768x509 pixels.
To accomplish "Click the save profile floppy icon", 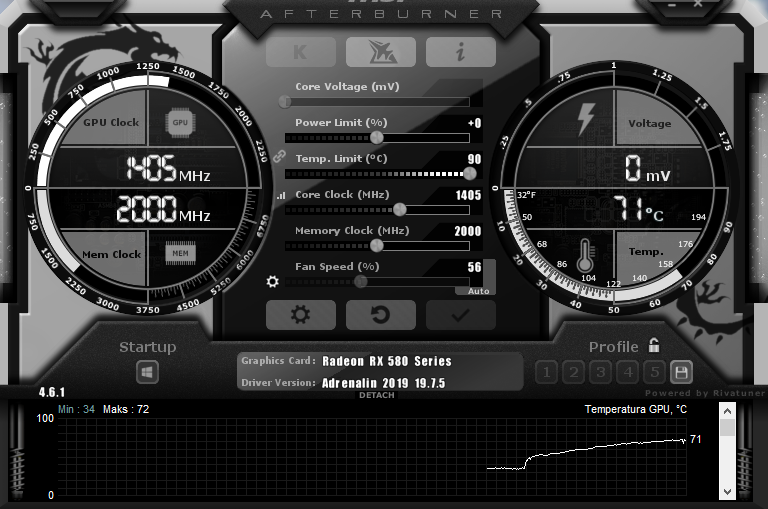I will point(681,372).
